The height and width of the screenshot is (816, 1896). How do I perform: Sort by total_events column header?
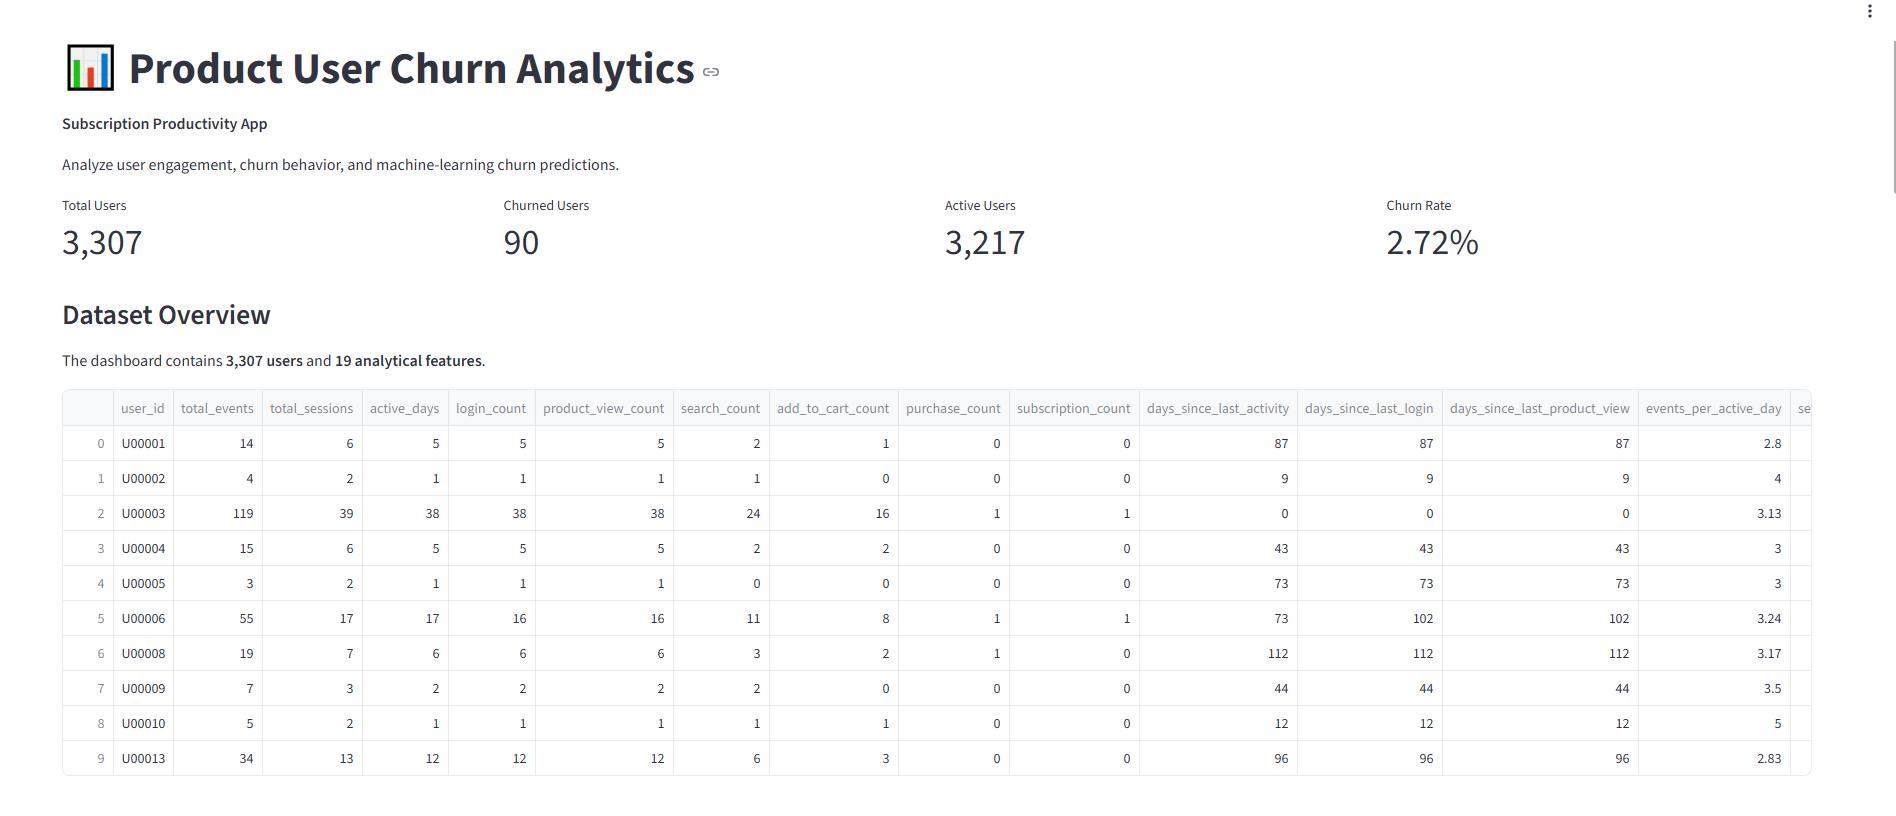coord(217,408)
